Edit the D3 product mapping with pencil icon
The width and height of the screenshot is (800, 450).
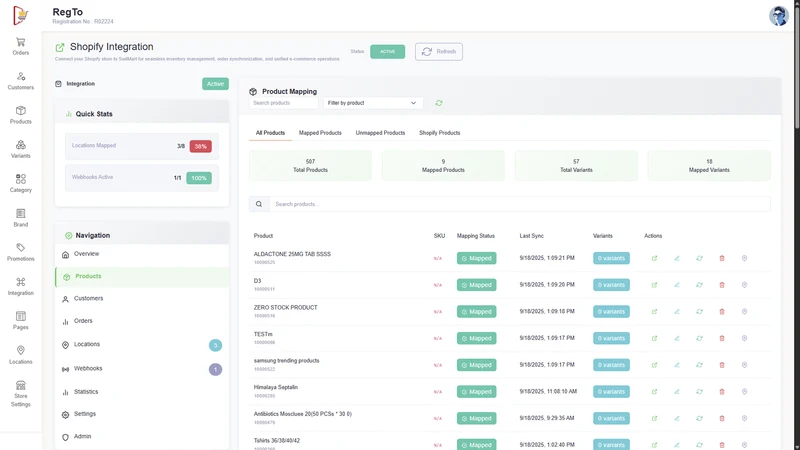677,285
